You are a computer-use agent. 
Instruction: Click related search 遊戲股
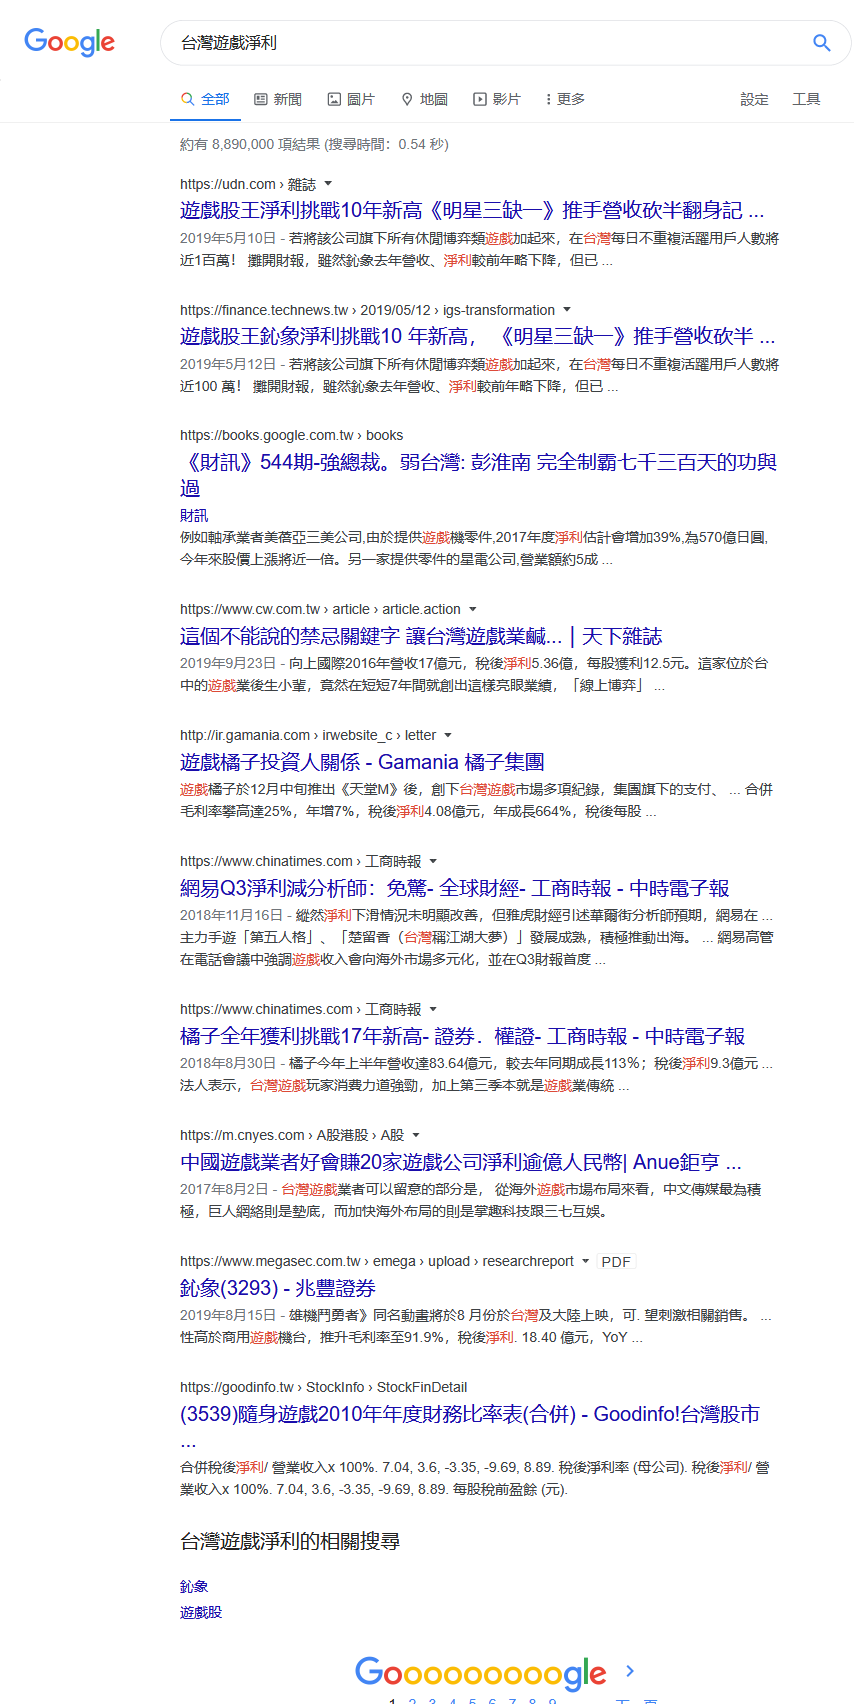click(x=201, y=1612)
